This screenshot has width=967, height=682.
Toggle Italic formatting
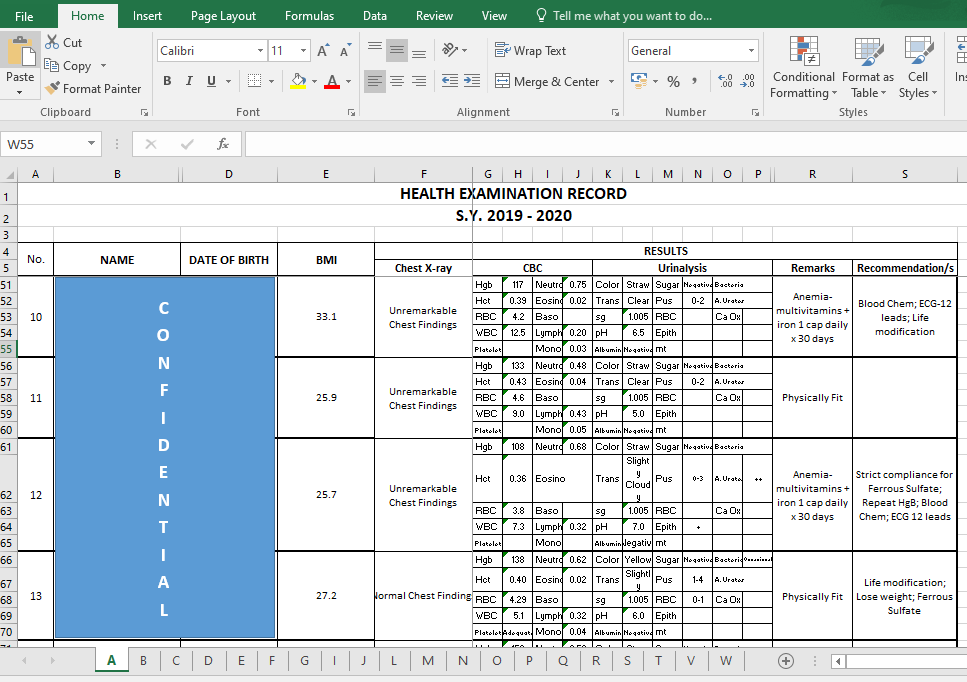click(189, 81)
